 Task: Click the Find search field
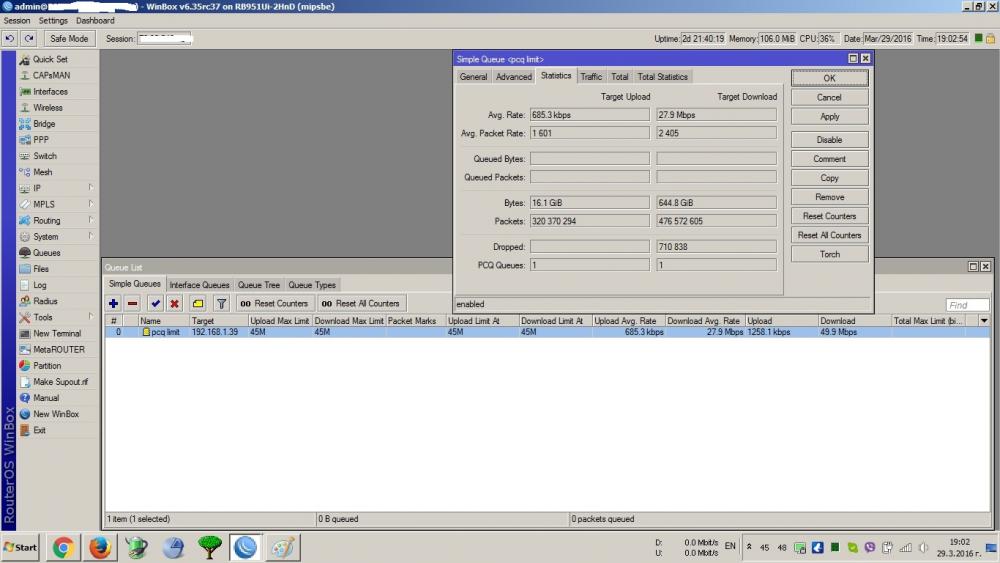(x=967, y=305)
